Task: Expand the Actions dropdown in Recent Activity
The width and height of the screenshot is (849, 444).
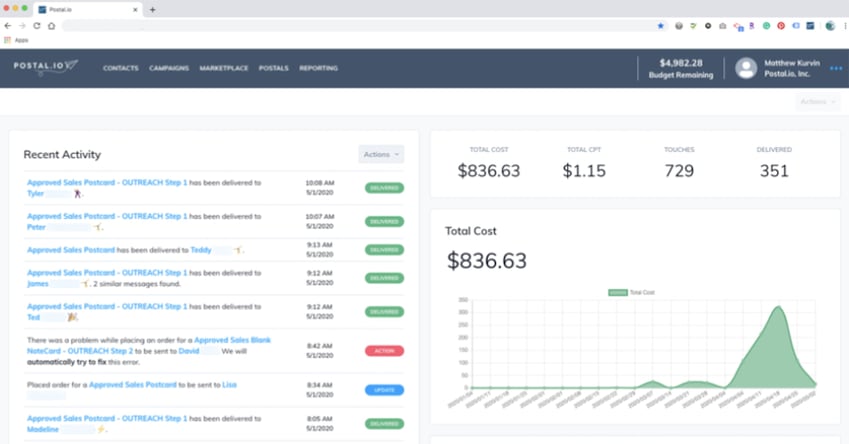Action: 381,154
